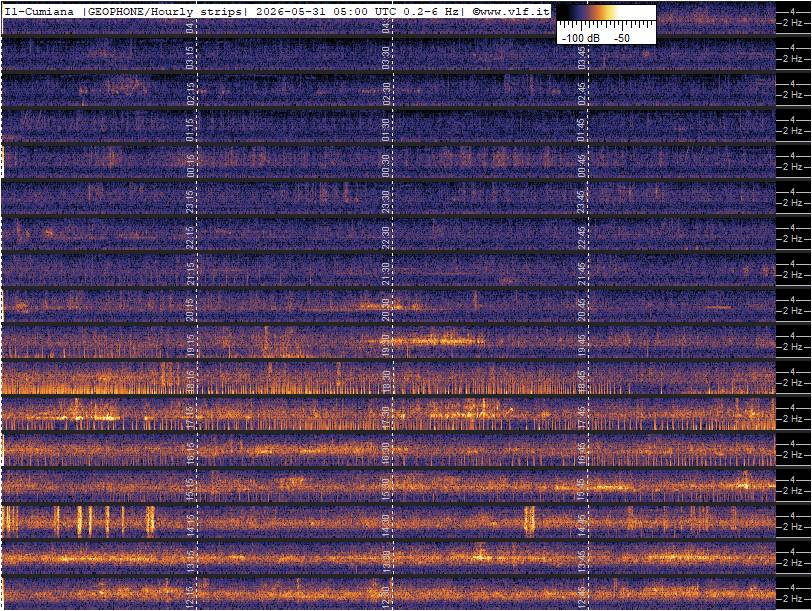Click the 4 axis tick label on 19:45 strip
The image size is (812, 611).
pyautogui.click(x=793, y=336)
